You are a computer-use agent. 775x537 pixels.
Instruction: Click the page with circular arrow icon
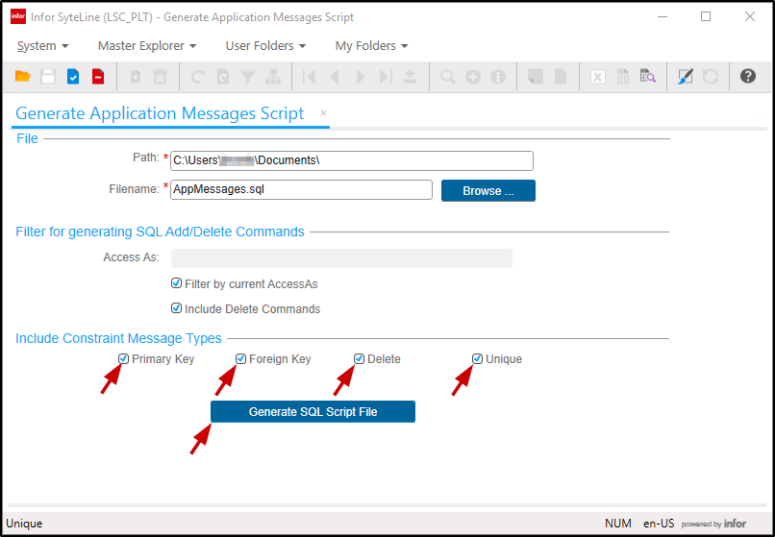pos(223,77)
